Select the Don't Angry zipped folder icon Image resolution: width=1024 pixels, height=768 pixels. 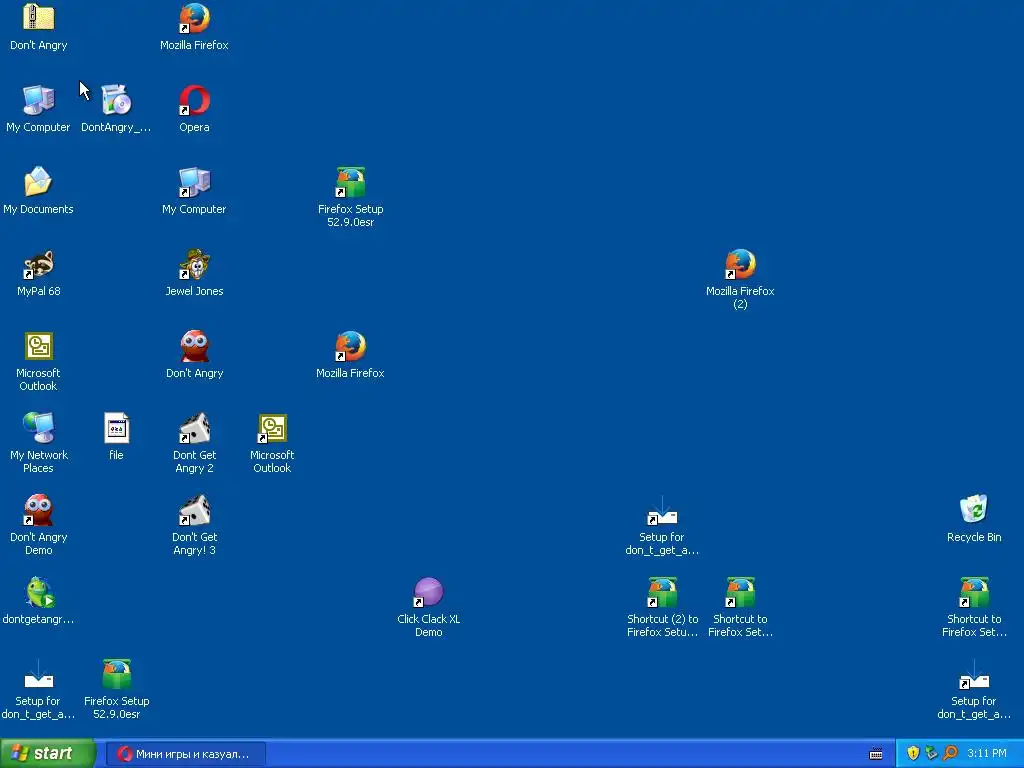click(39, 18)
